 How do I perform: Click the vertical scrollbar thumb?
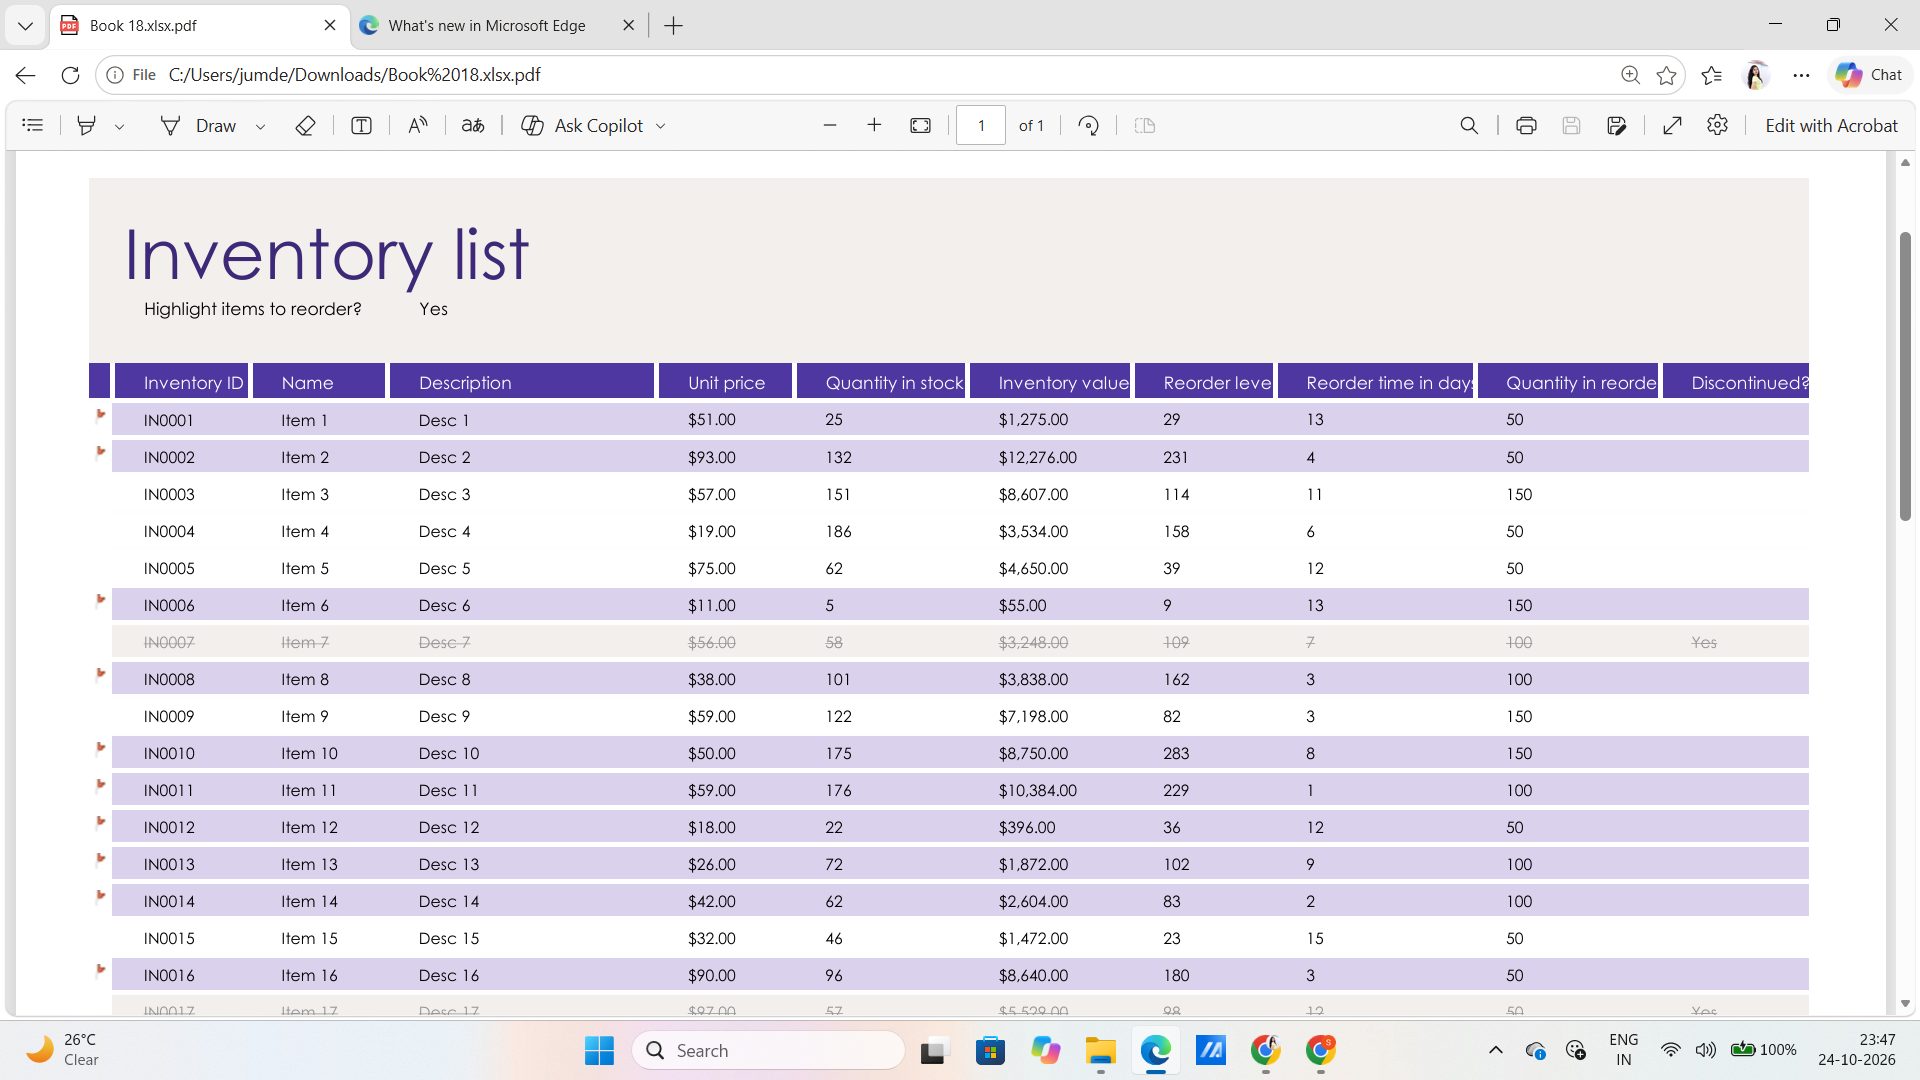click(x=1905, y=376)
